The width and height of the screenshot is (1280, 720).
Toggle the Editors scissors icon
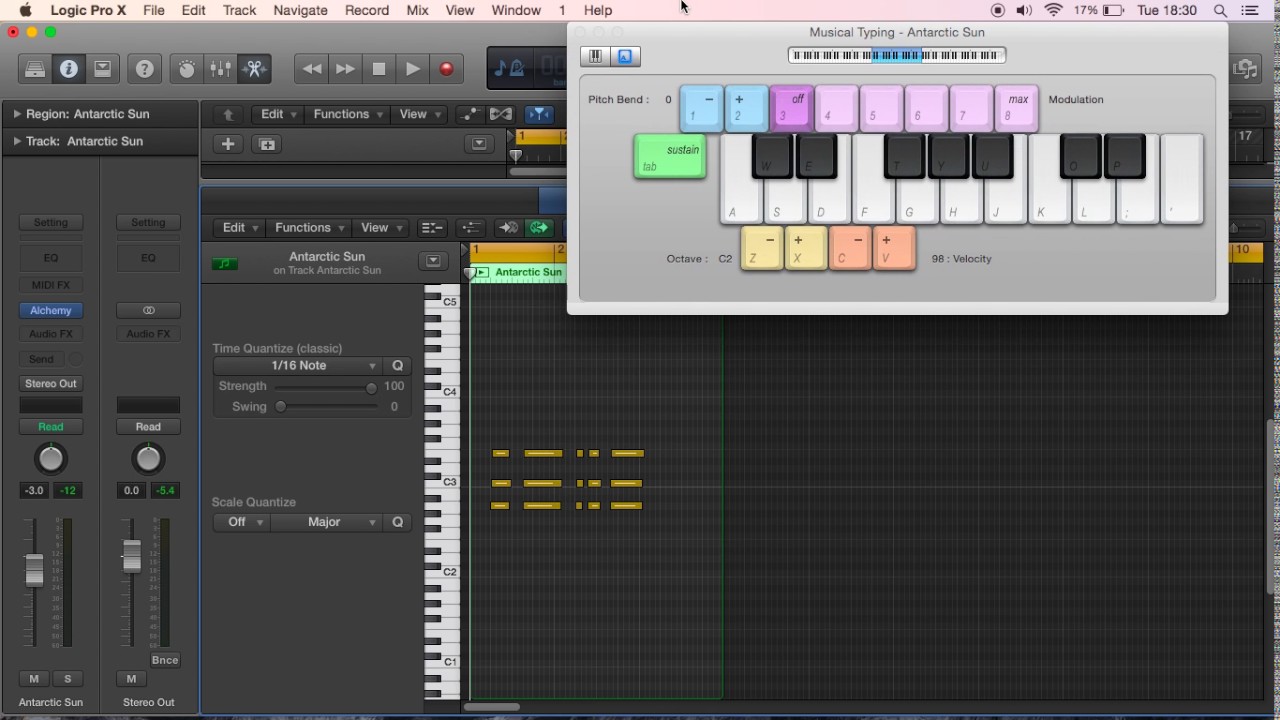tap(254, 69)
